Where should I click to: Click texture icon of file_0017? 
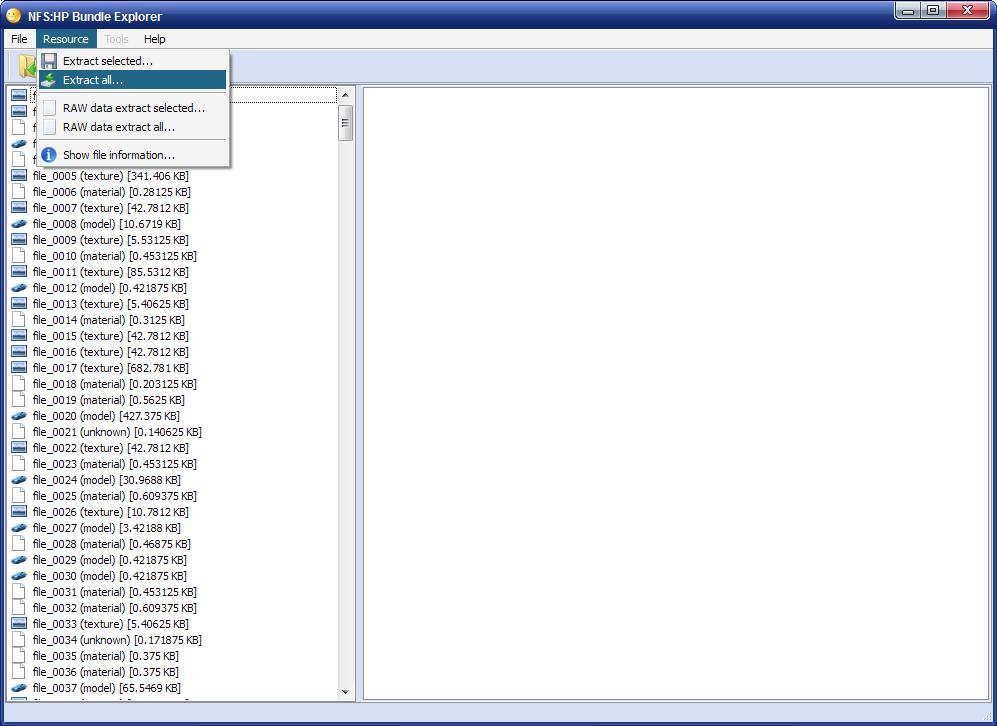tap(19, 368)
